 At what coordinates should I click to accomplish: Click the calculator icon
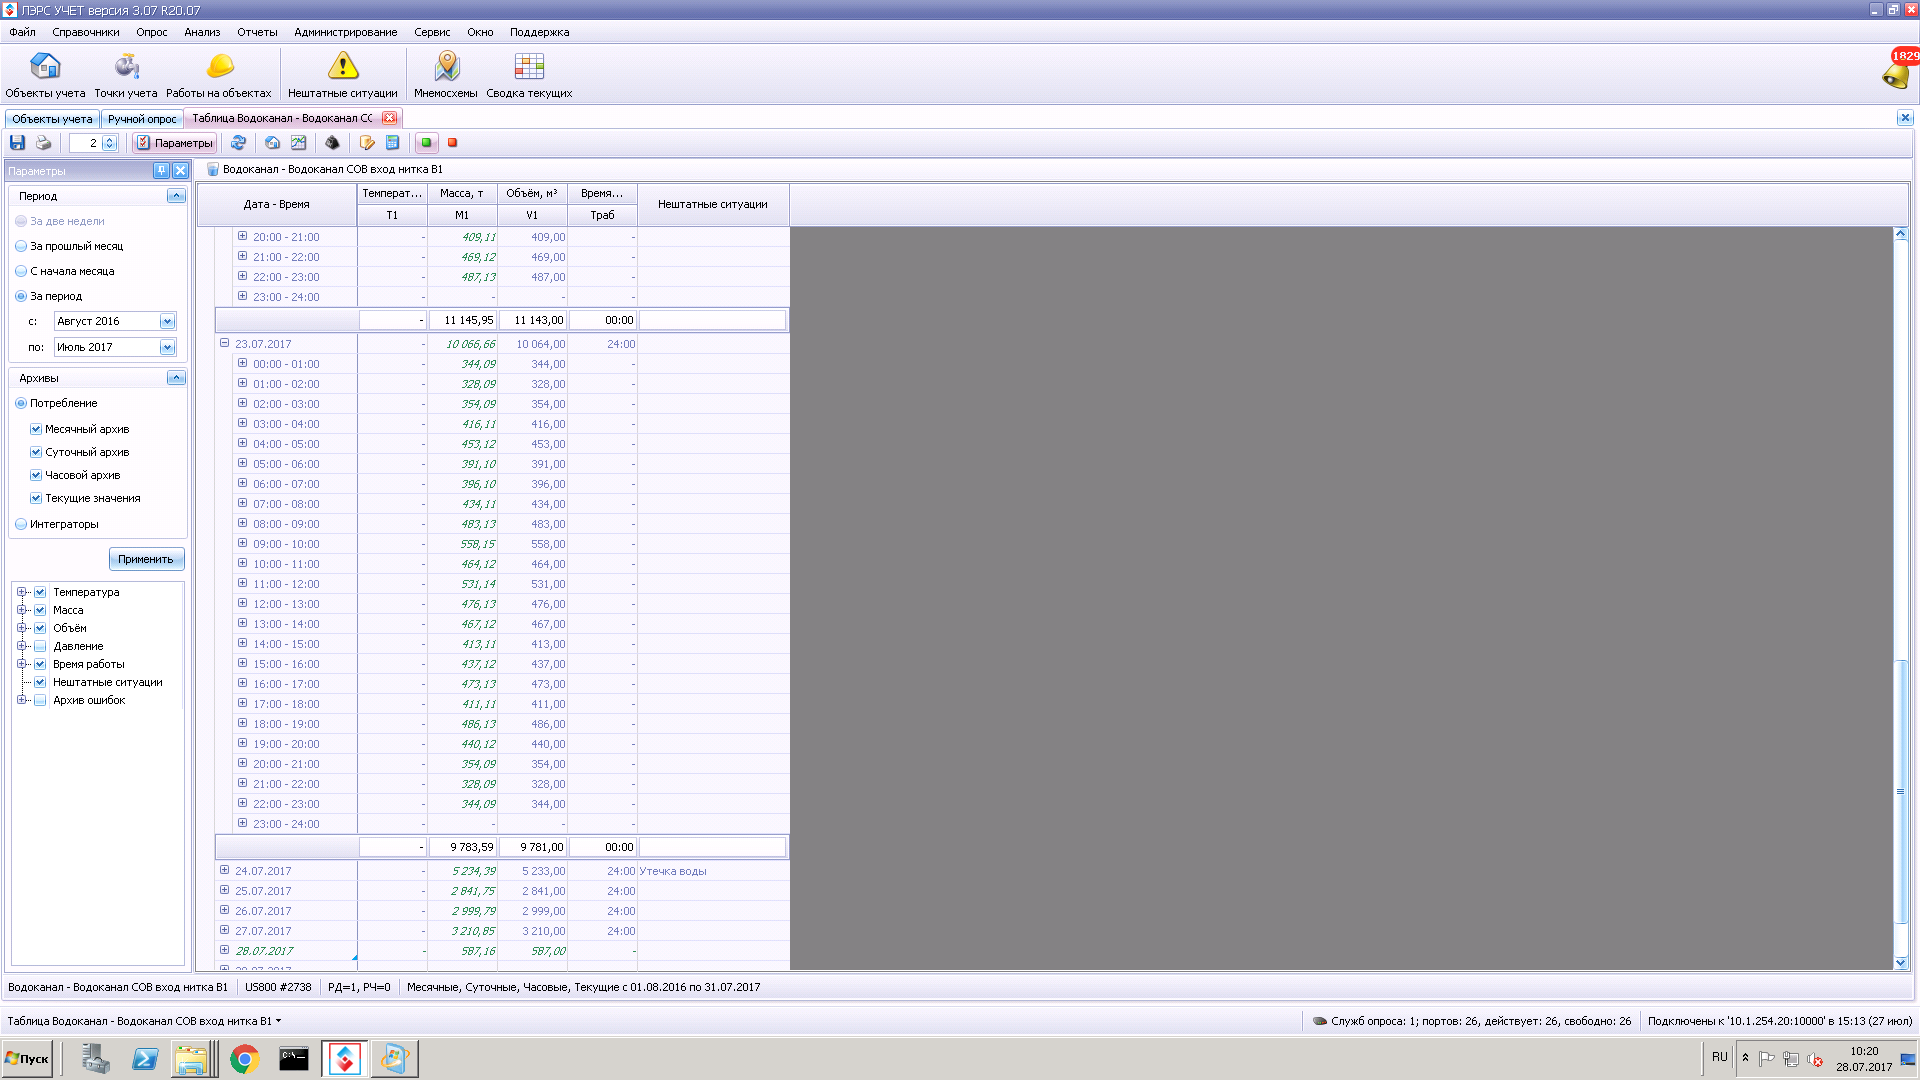pyautogui.click(x=392, y=143)
